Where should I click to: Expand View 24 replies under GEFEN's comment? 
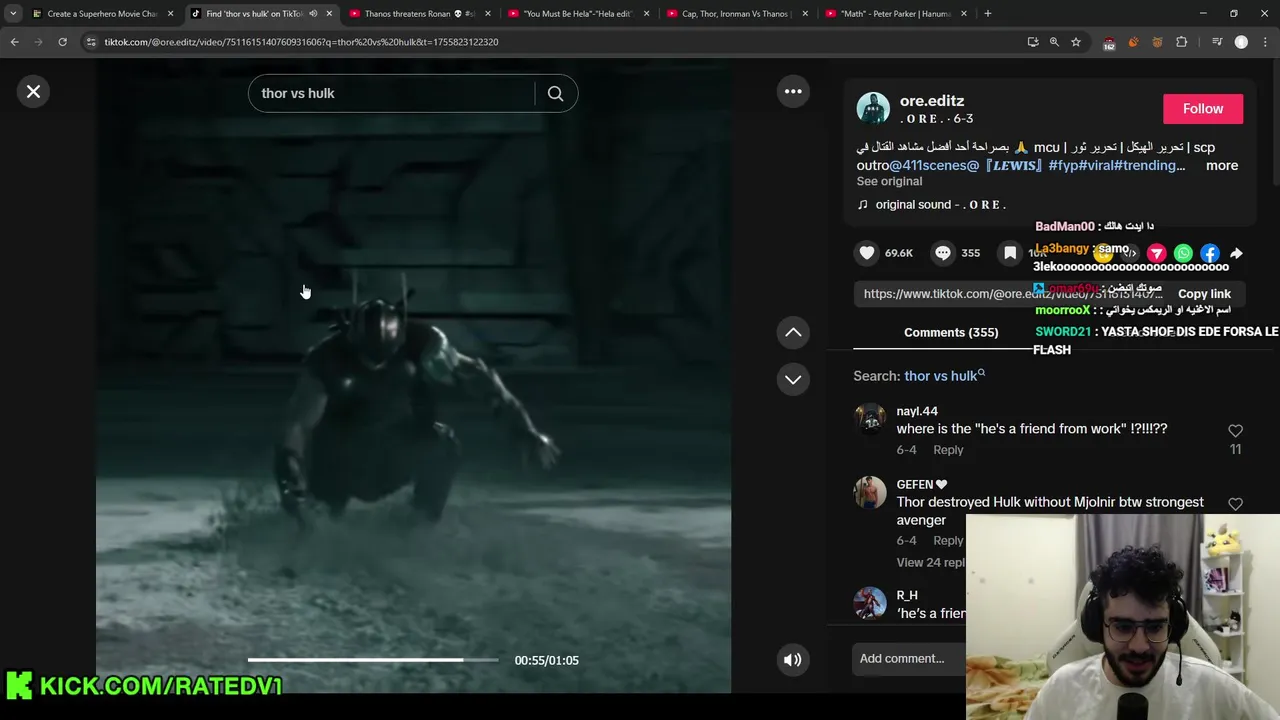click(931, 563)
